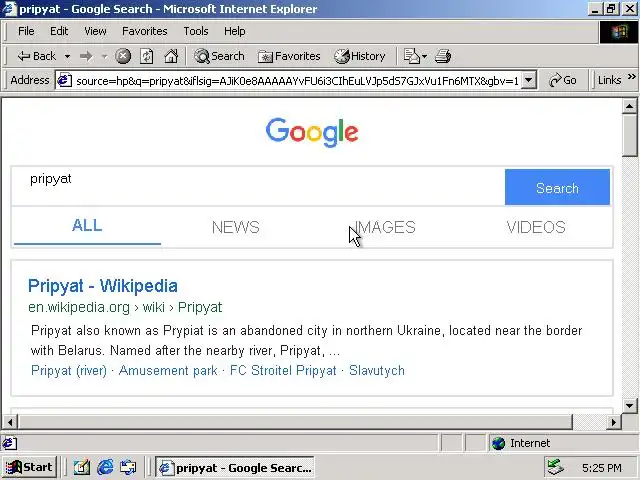This screenshot has width=640, height=480.
Task: Click the Internet zone indicator in status bar
Action: (521, 443)
